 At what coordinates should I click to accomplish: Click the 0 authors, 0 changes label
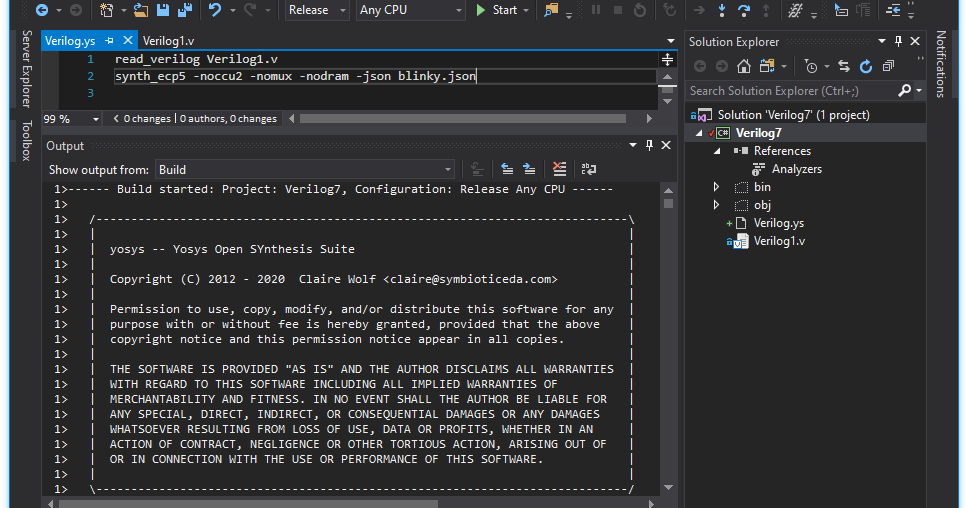pyautogui.click(x=228, y=119)
